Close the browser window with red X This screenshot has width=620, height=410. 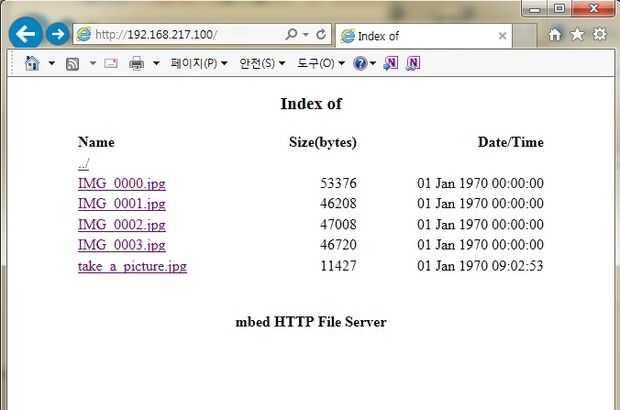pyautogui.click(x=594, y=9)
